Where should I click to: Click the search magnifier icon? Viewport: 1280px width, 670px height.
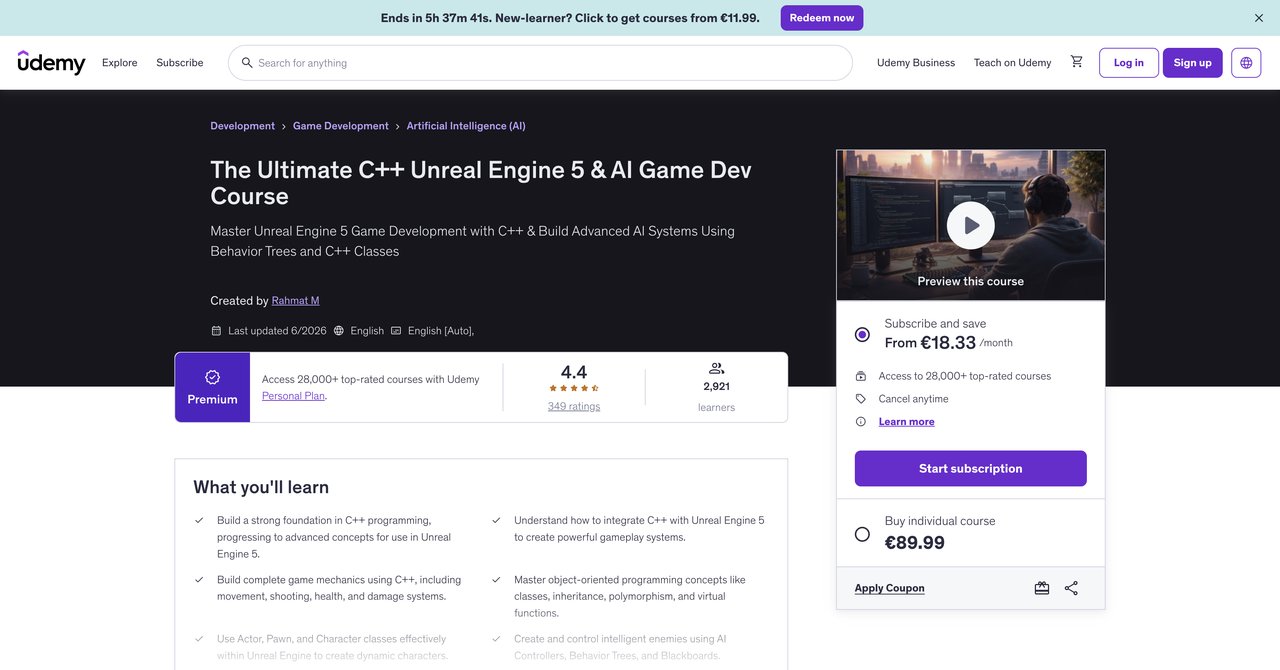[x=247, y=63]
